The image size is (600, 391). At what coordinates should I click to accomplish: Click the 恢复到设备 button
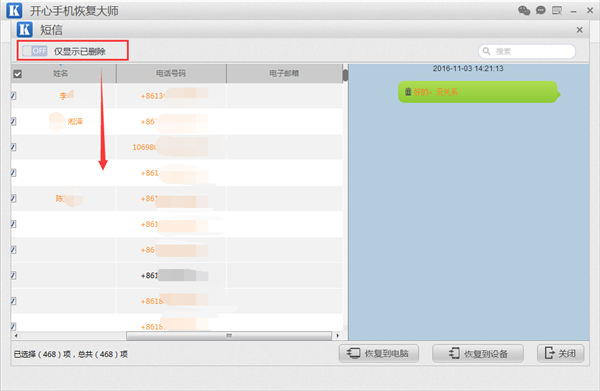click(x=478, y=353)
